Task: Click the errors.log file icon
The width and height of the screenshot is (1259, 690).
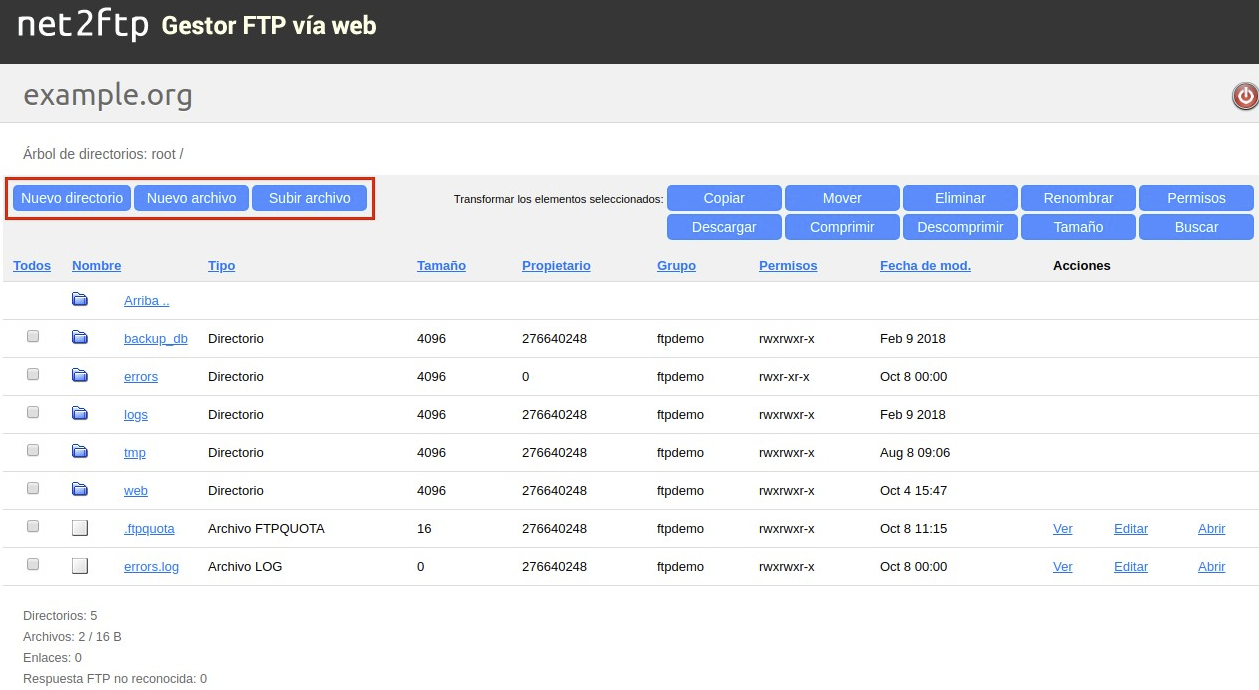Action: (x=80, y=566)
